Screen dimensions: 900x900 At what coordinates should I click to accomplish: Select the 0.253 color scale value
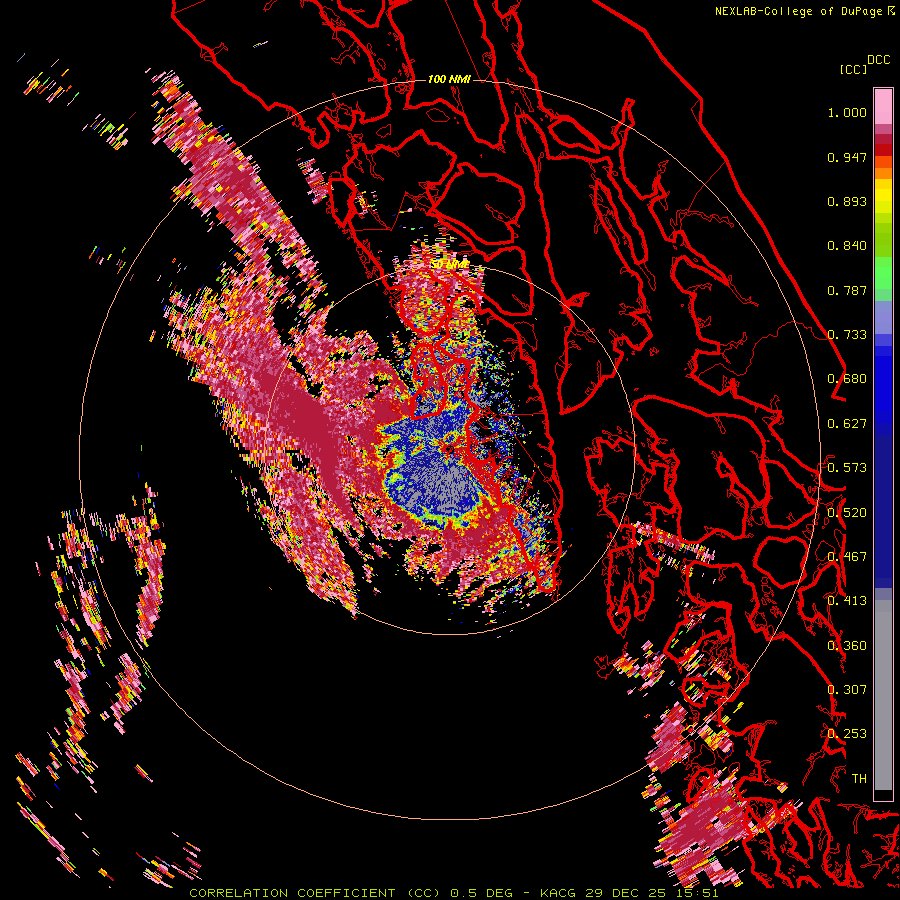pyautogui.click(x=847, y=734)
